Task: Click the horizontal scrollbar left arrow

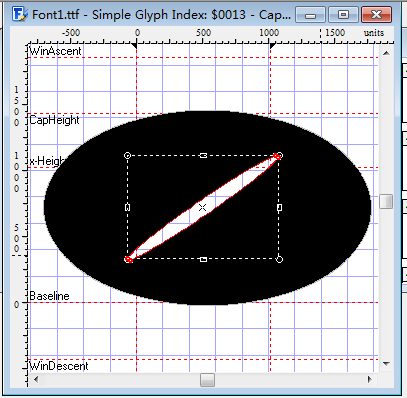Action: tap(36, 379)
